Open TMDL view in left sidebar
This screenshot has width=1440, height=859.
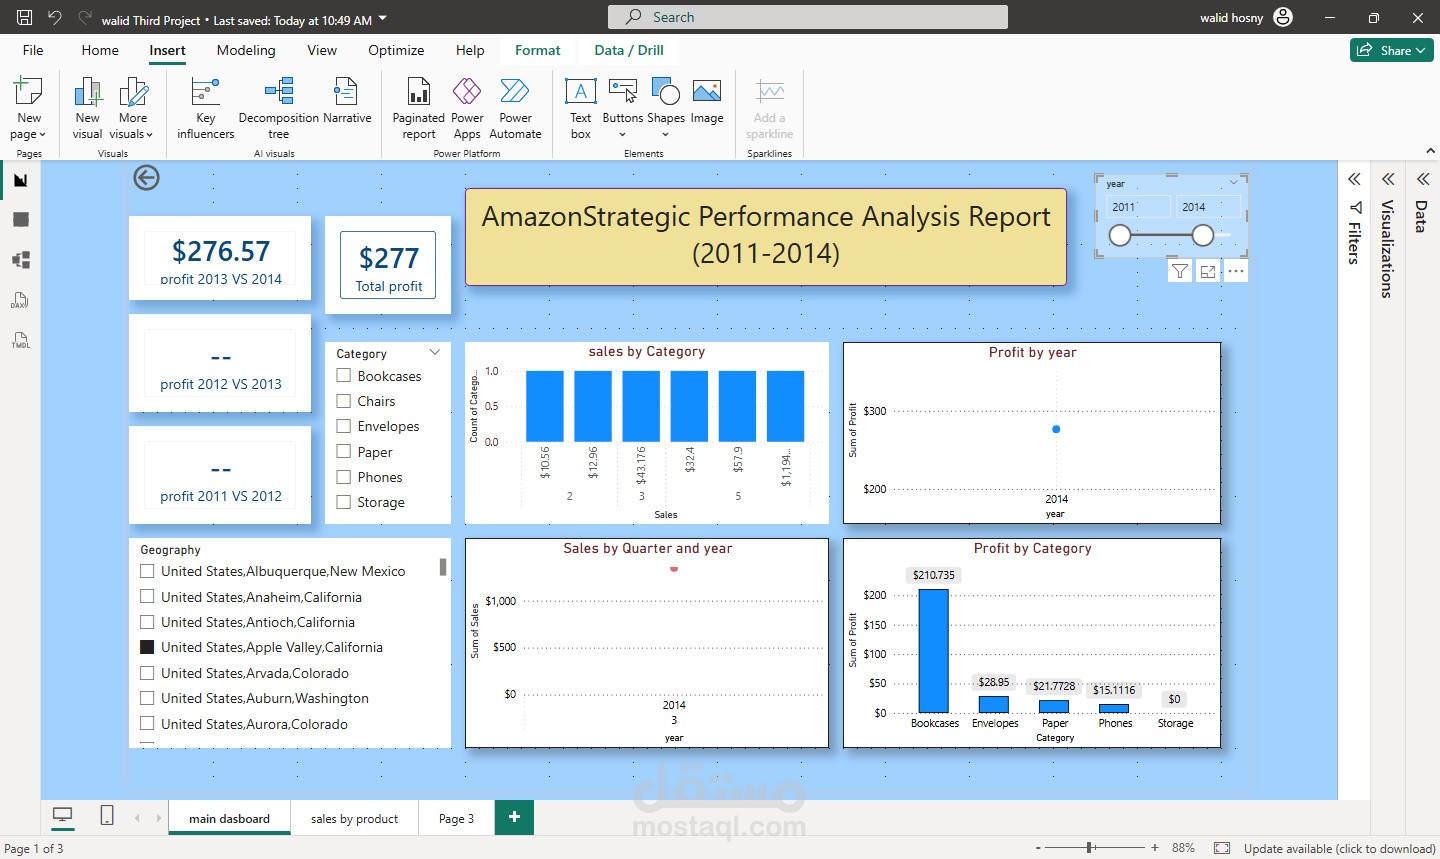tap(21, 340)
